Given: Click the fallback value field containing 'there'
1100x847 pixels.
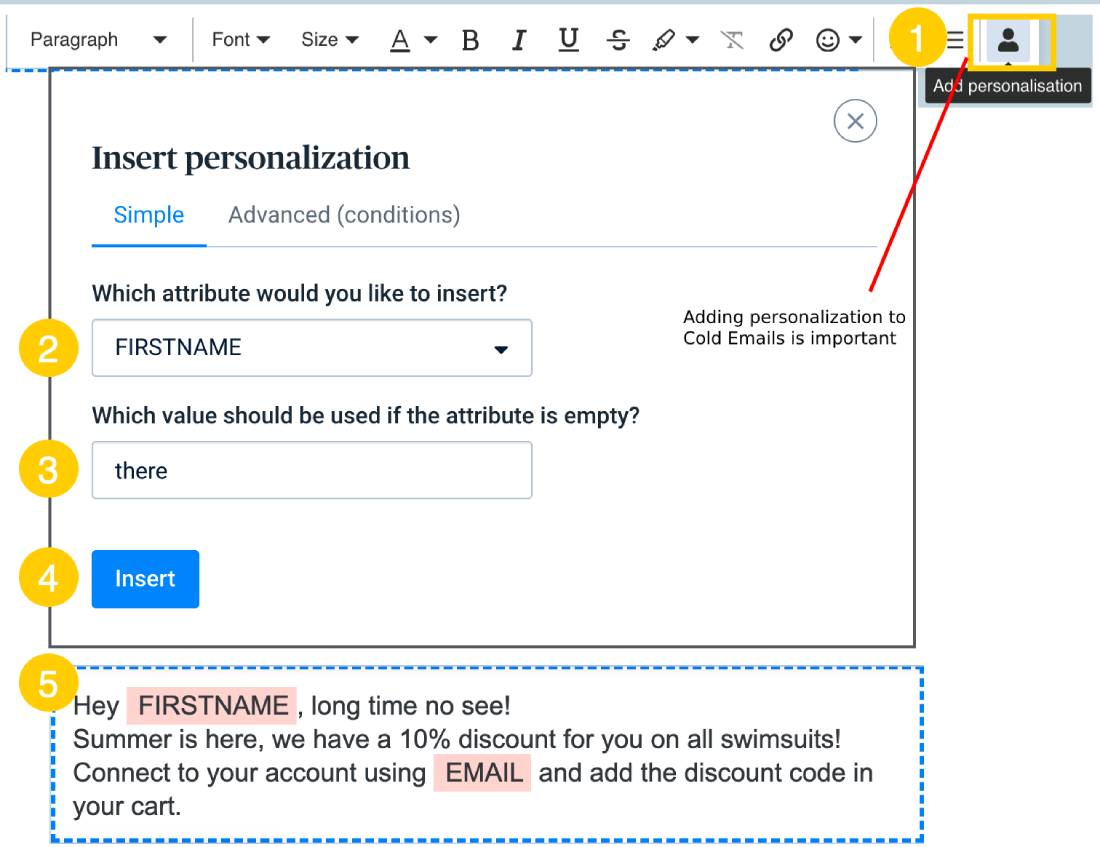Looking at the screenshot, I should (x=311, y=470).
